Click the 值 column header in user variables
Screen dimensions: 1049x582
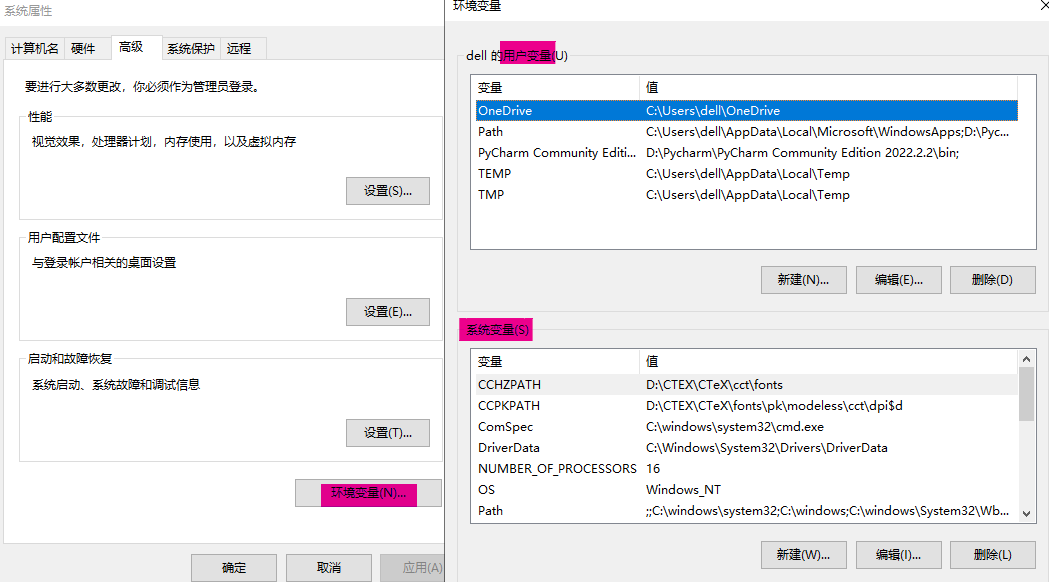point(829,88)
